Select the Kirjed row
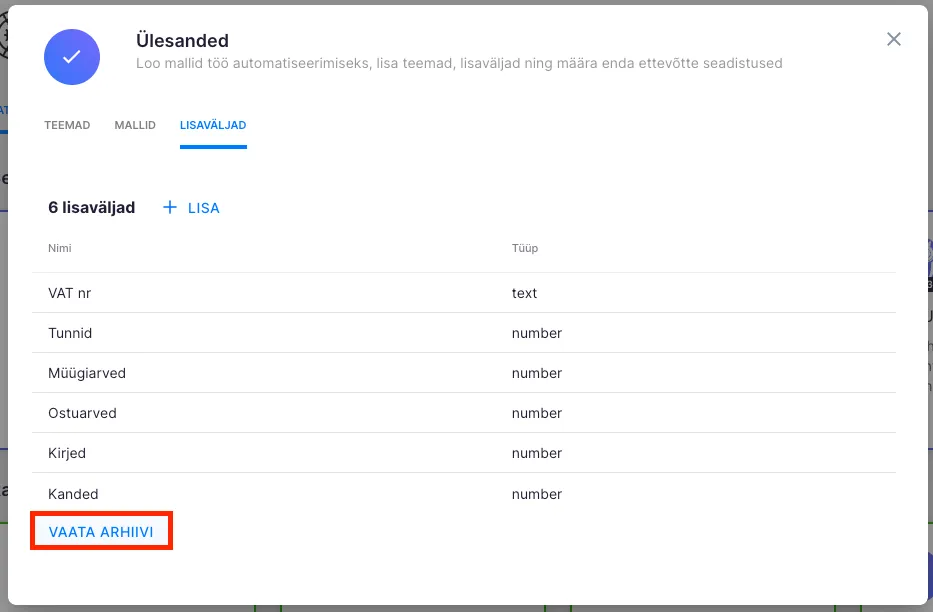This screenshot has width=933, height=612. [x=67, y=453]
